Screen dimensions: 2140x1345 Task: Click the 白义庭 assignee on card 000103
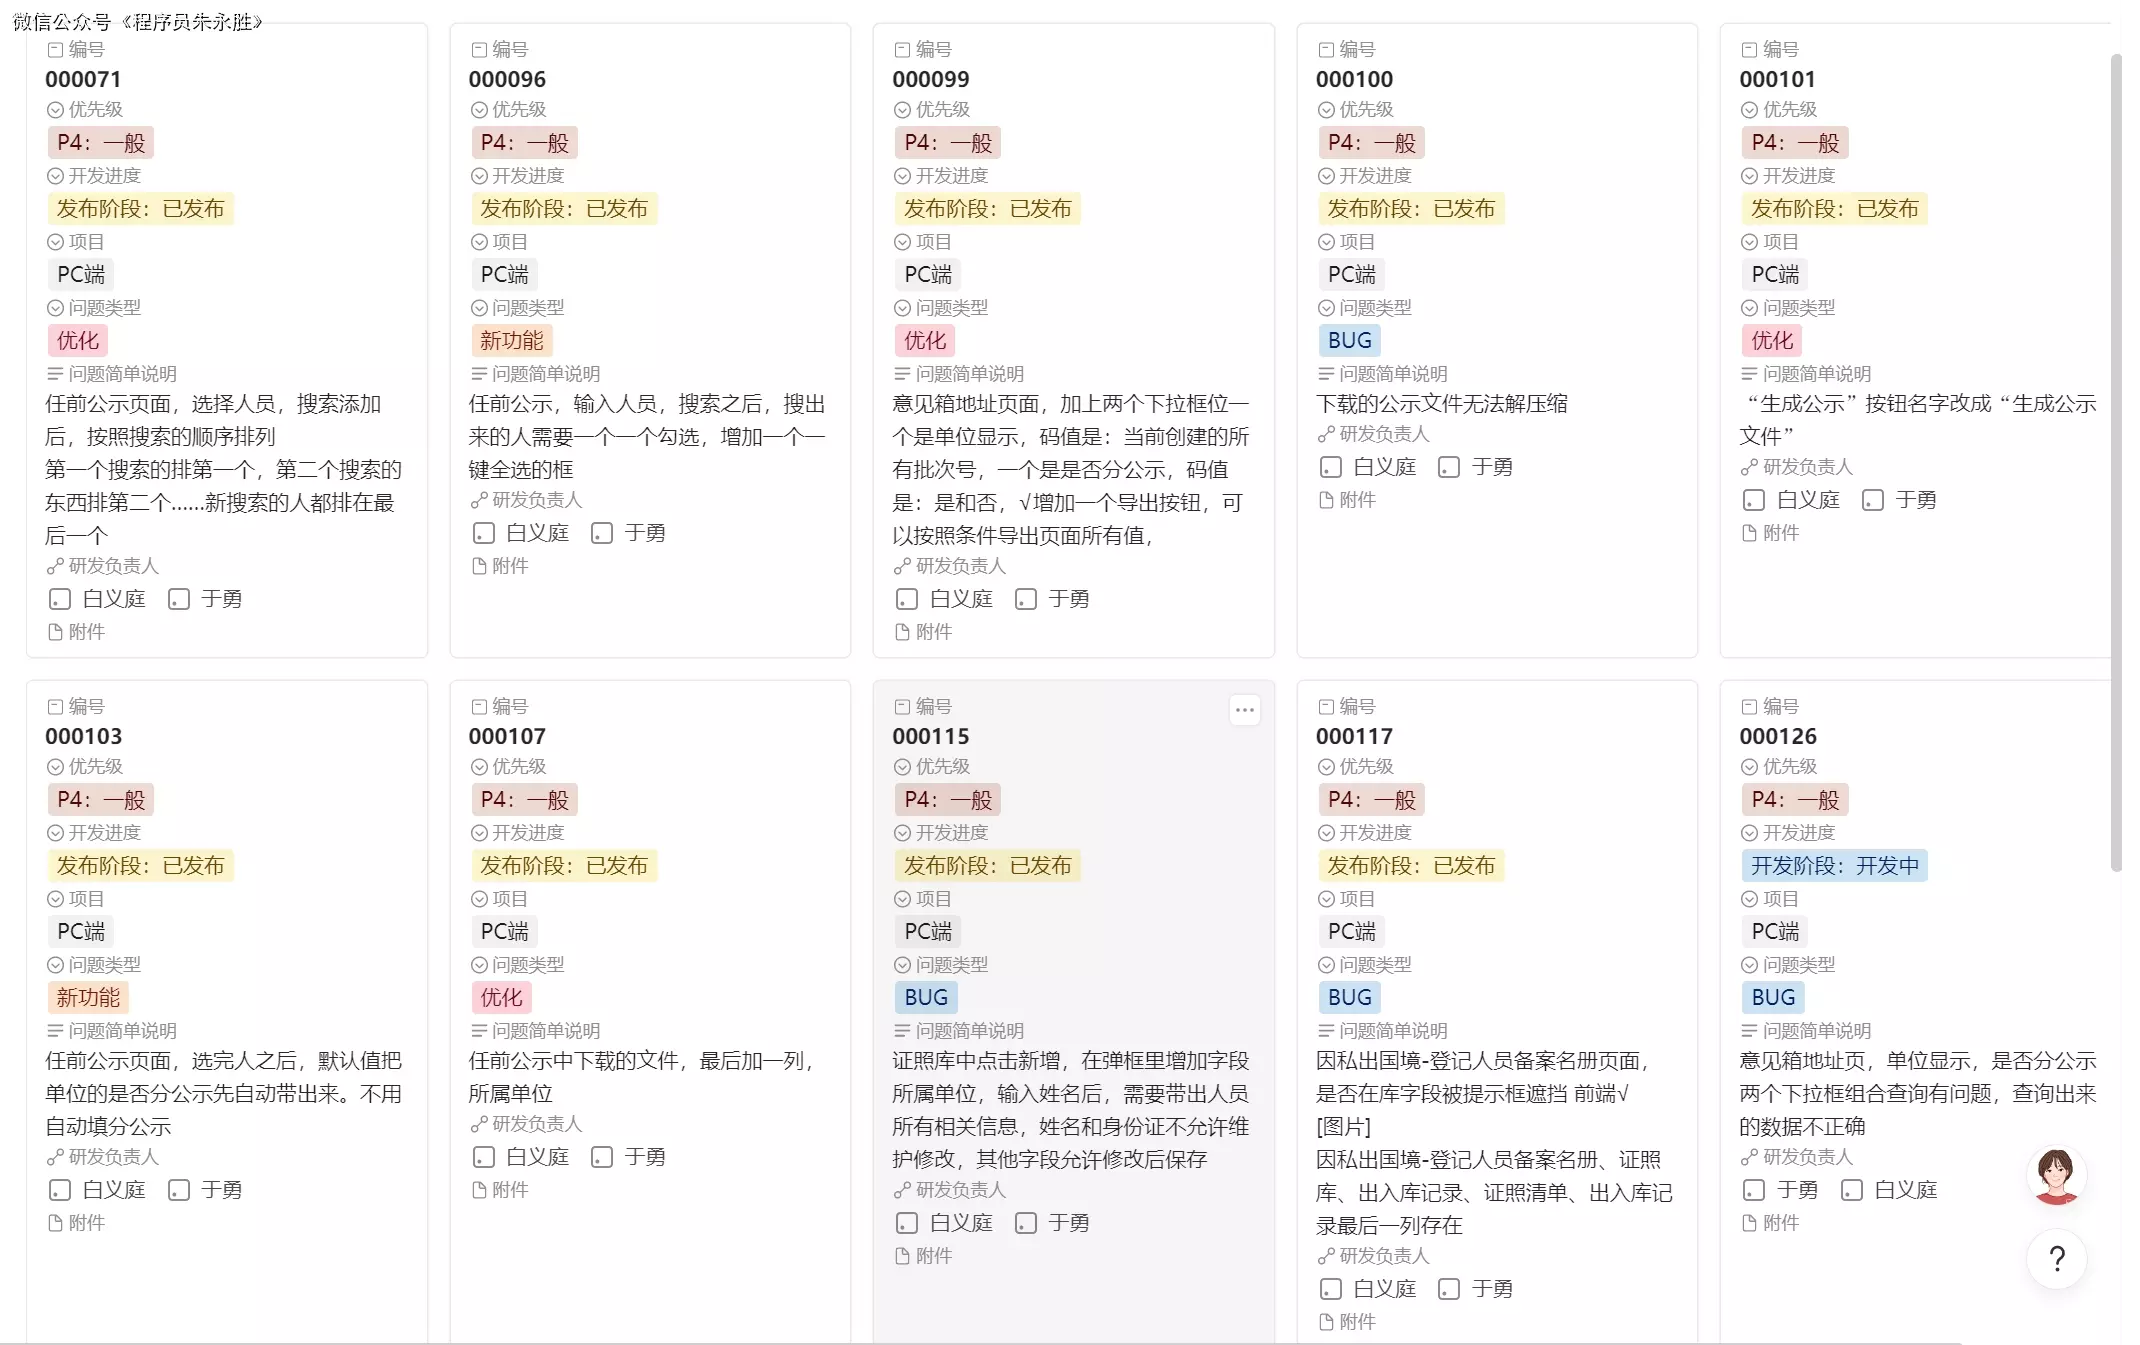(113, 1190)
